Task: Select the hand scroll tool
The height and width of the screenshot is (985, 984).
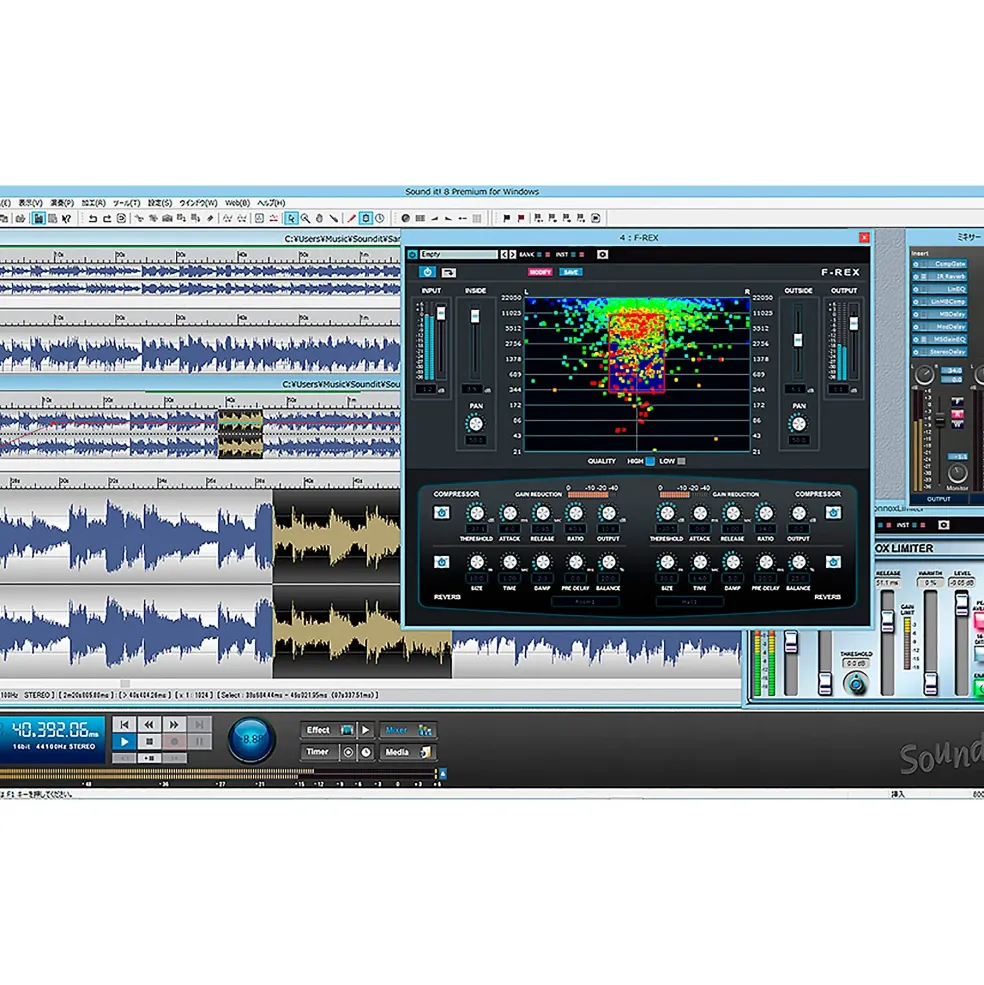Action: (x=319, y=219)
